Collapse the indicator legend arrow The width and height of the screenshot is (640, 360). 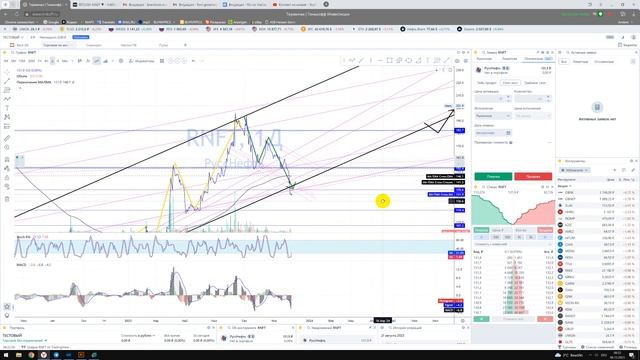tap(20, 87)
